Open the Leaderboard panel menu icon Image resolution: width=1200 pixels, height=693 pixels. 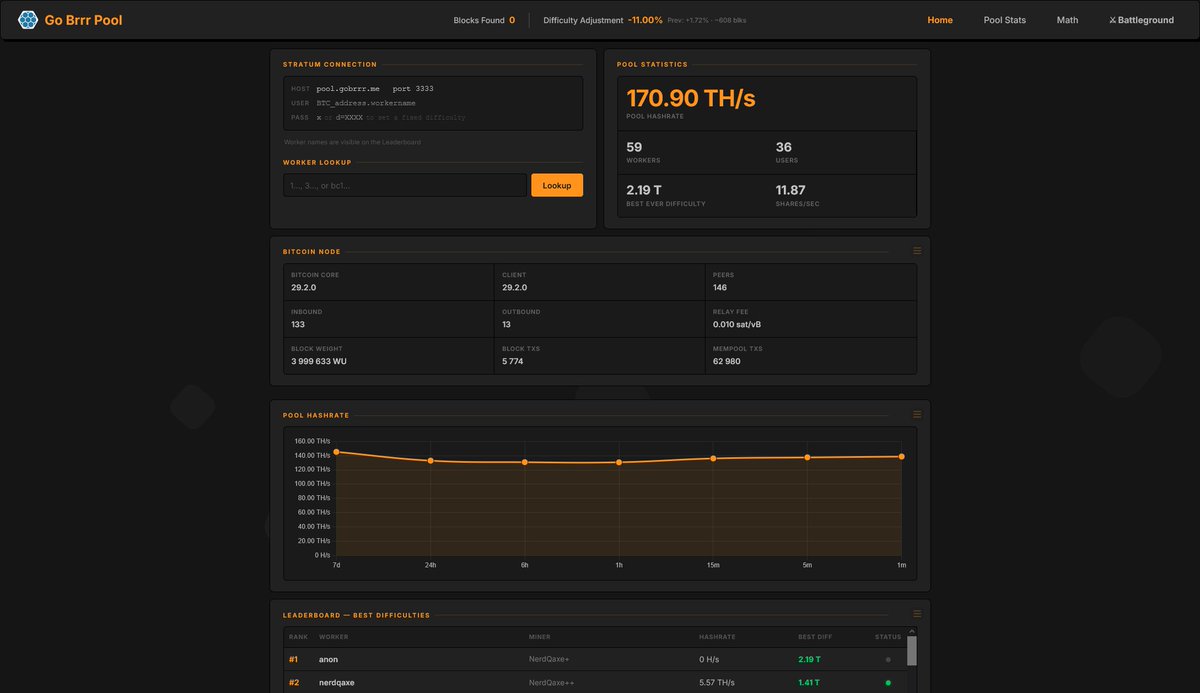[917, 614]
